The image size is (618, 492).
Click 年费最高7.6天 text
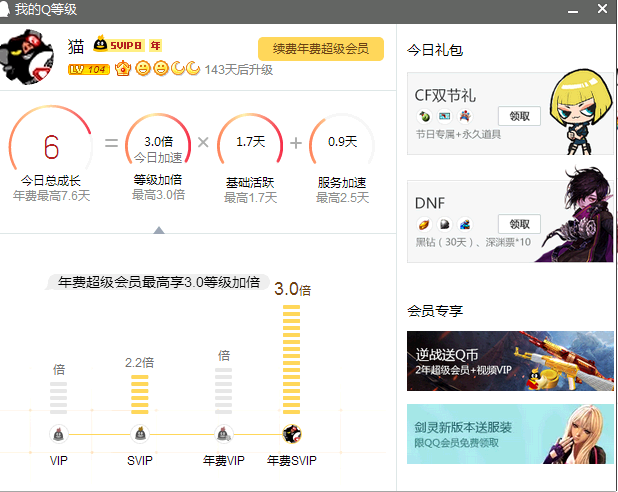pos(51,196)
